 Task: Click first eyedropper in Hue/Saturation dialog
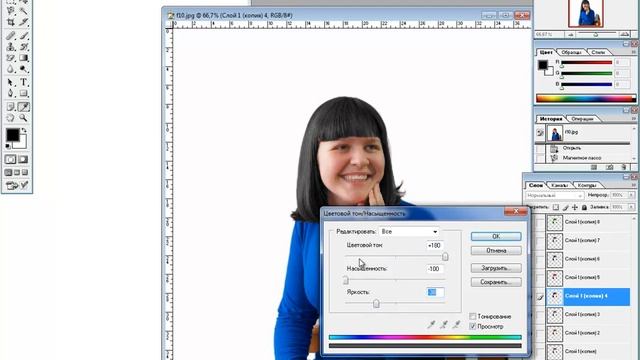point(431,325)
